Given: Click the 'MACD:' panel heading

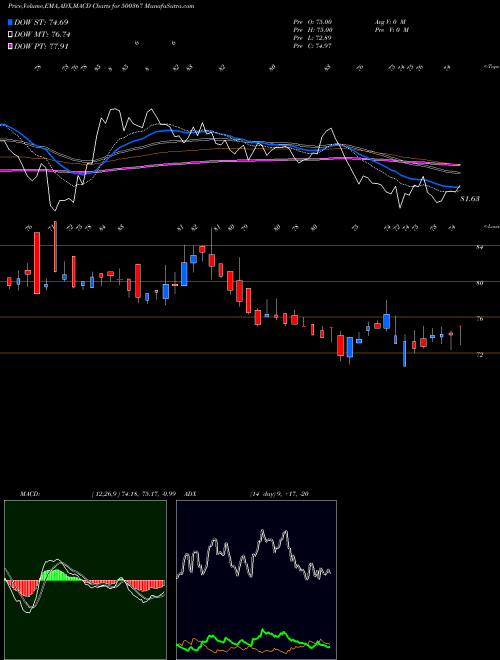Looking at the screenshot, I should point(29,494).
